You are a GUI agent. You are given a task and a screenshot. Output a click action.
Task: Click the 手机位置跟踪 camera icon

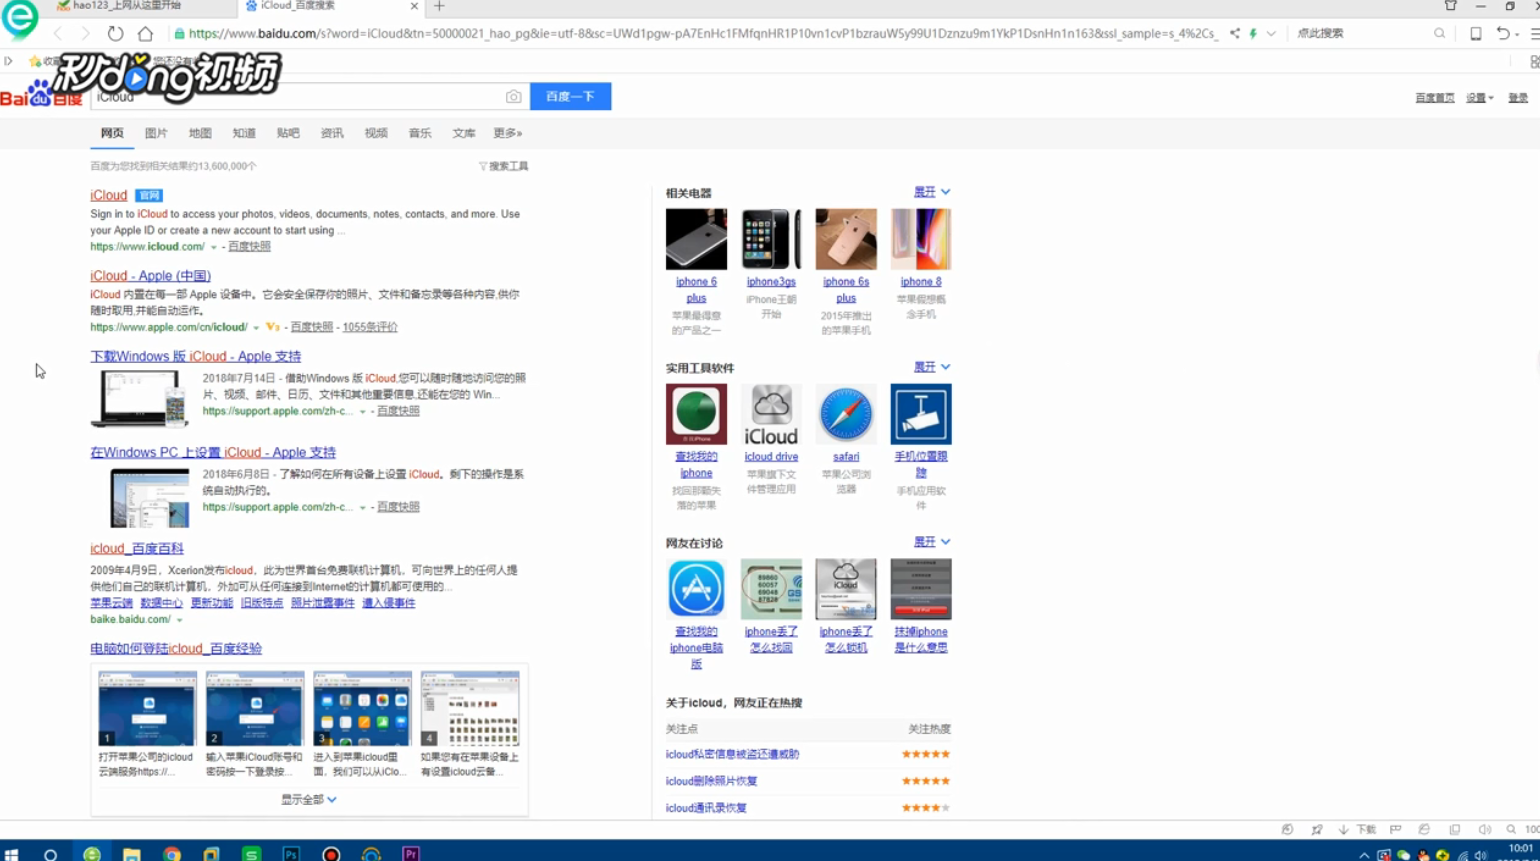(921, 414)
